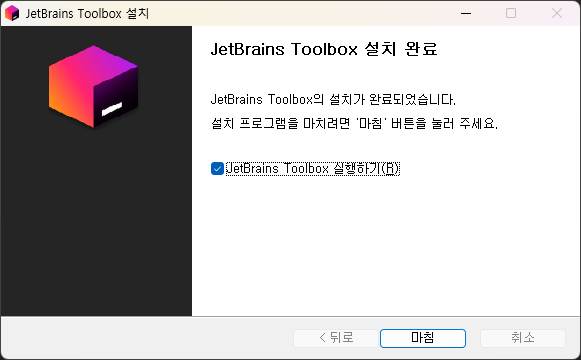The image size is (581, 360).
Task: Click text '설치 프로그램을 마치려면' instruction line
Action: click(x=354, y=123)
